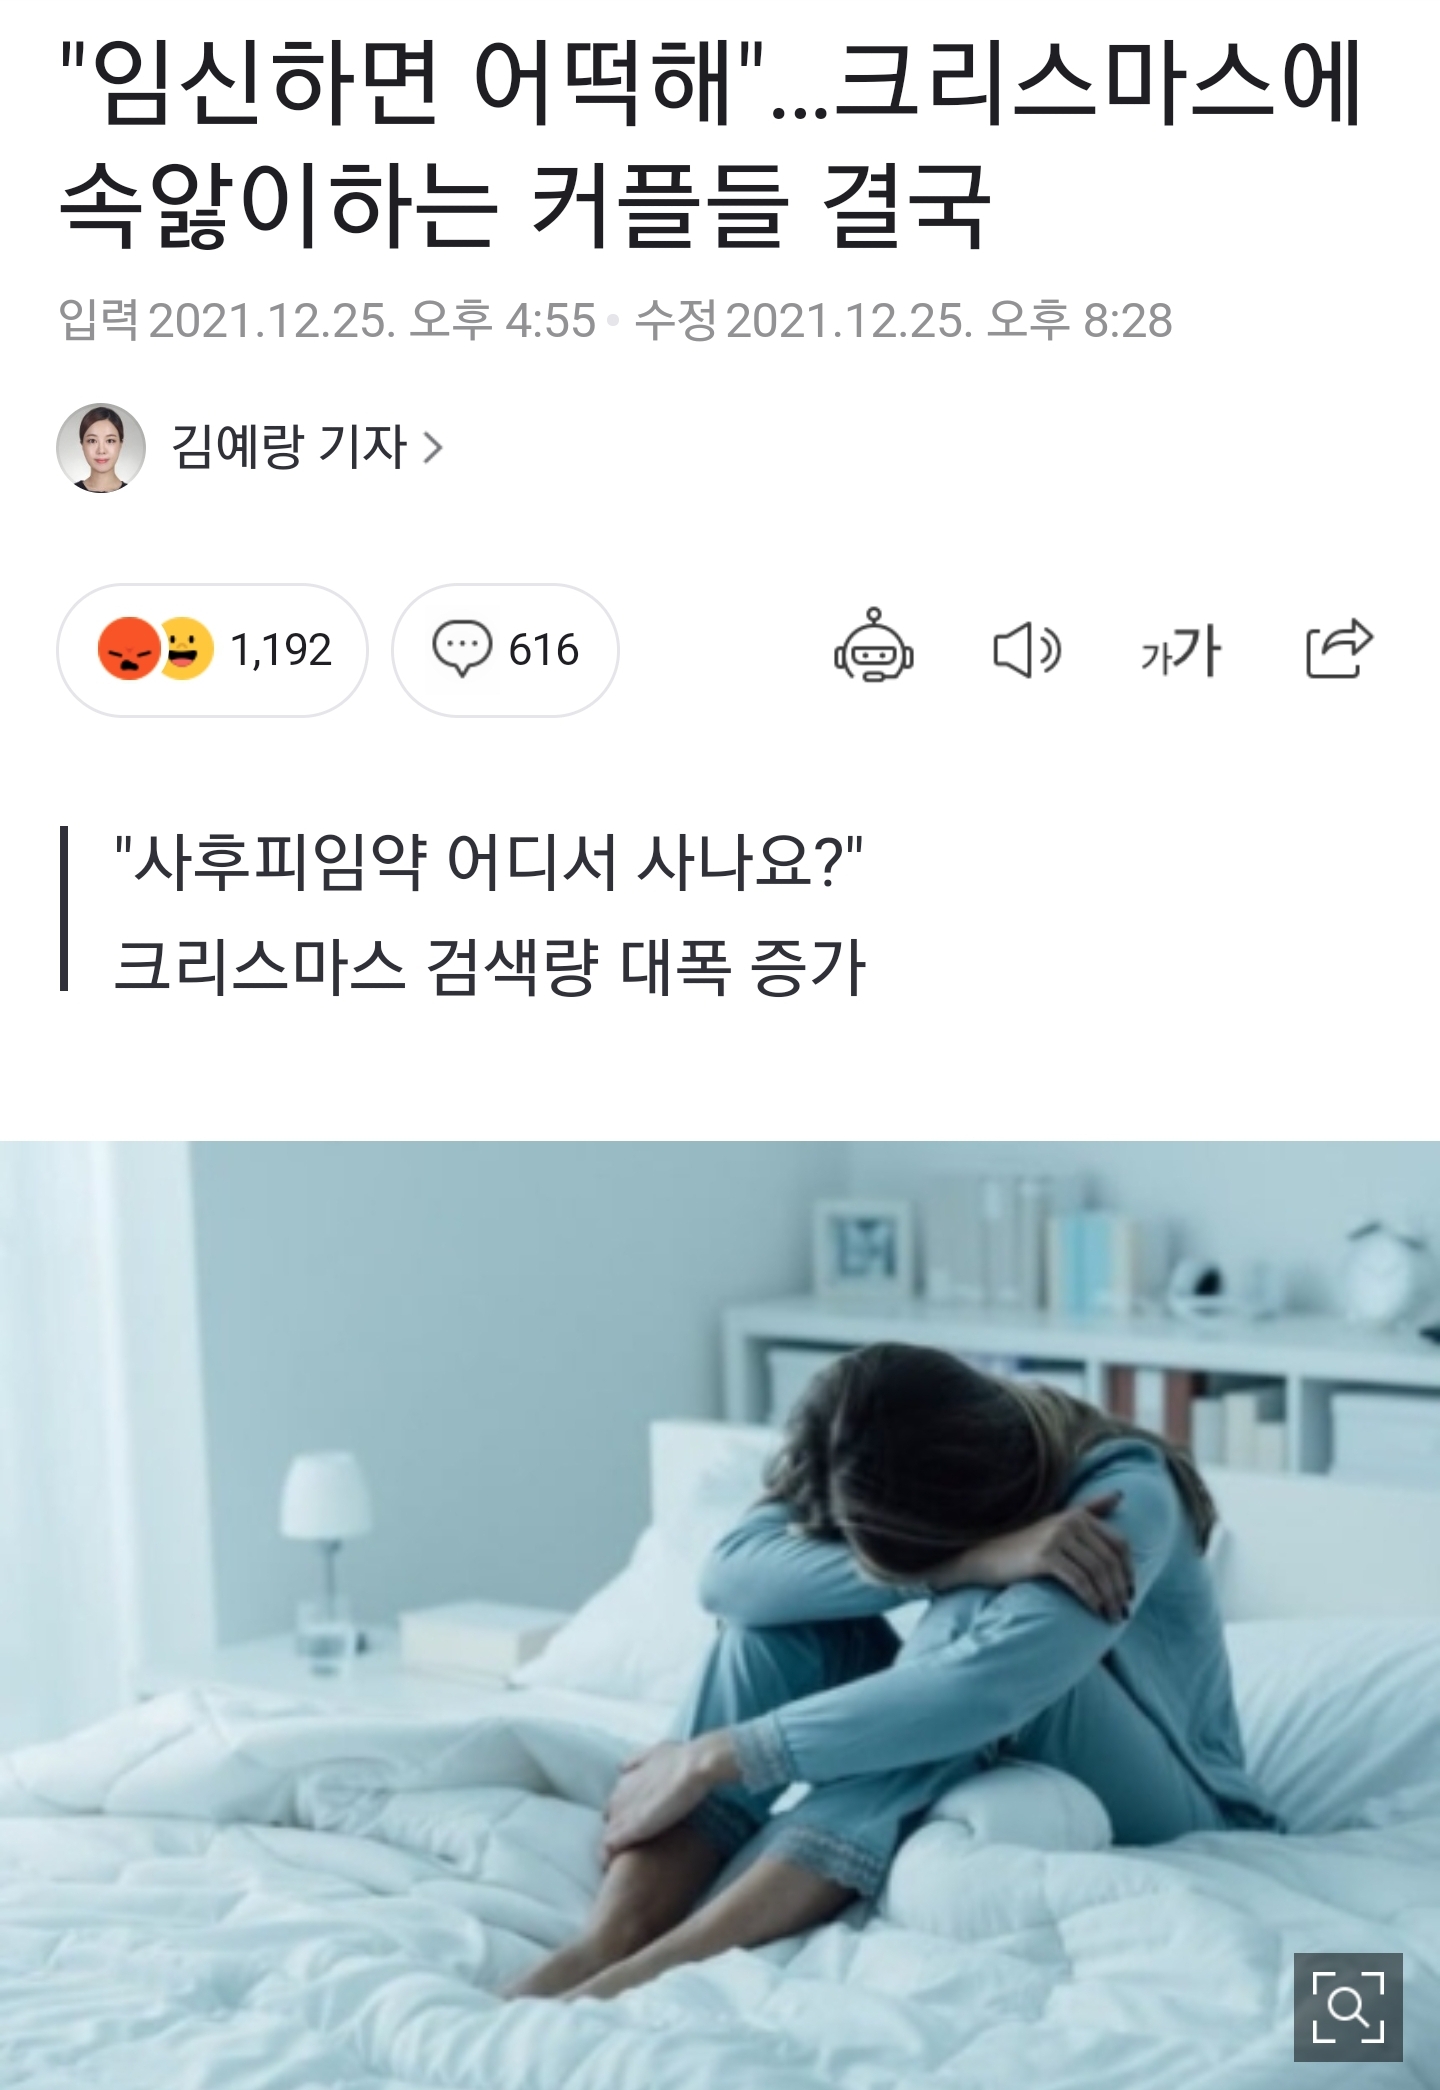Click reactions count number 1,192
Screen dimensions: 1440x2090
tap(281, 650)
